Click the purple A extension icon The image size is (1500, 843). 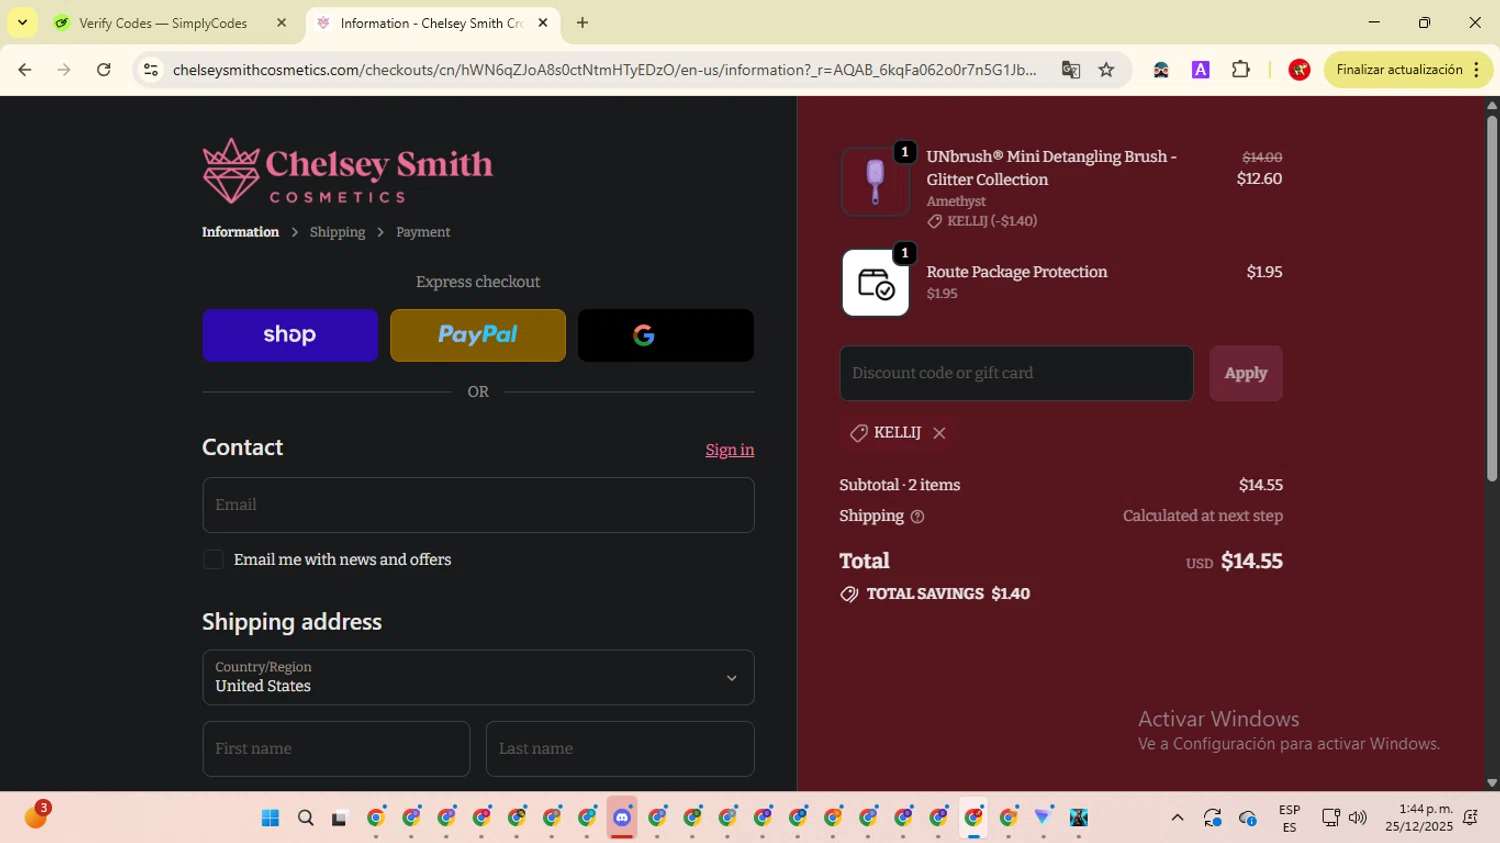pyautogui.click(x=1201, y=70)
